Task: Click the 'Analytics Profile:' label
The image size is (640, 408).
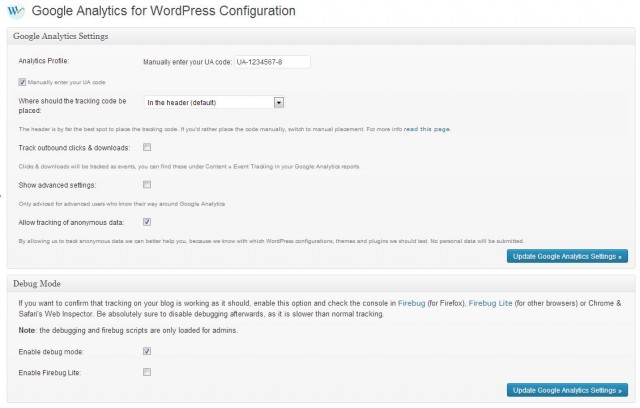Action: (44, 61)
